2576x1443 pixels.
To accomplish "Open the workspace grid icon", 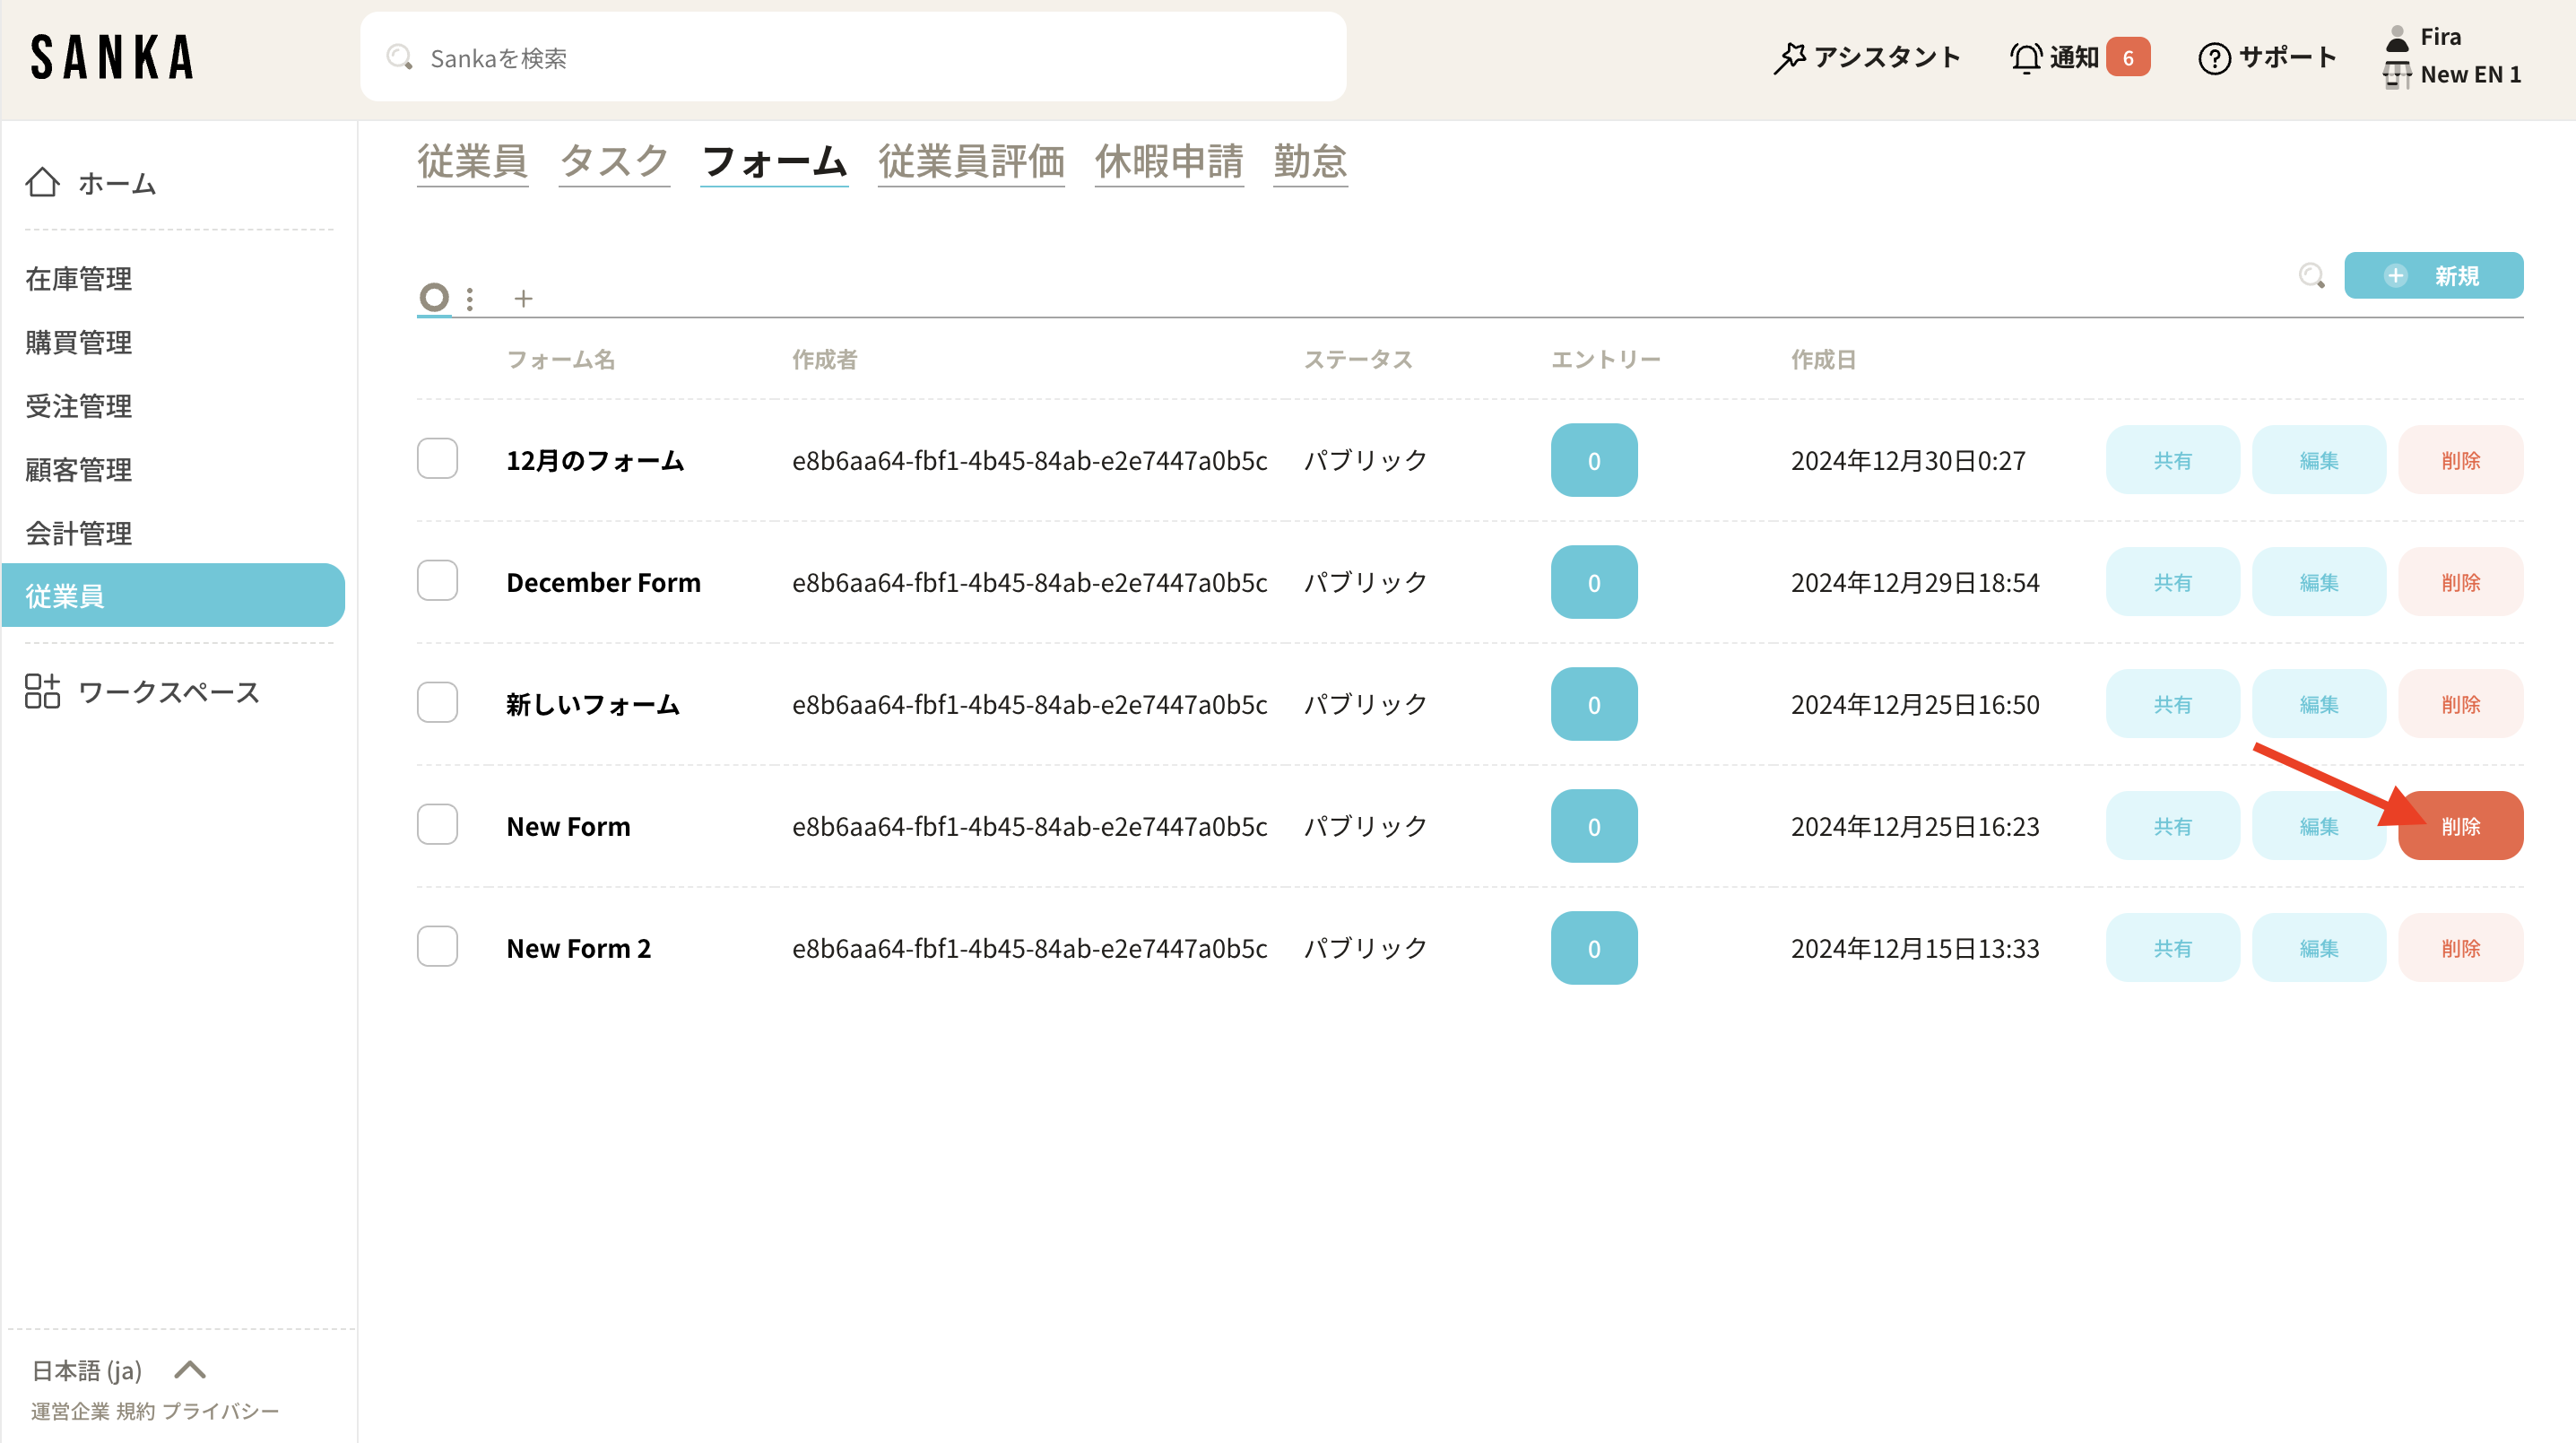I will pyautogui.click(x=42, y=691).
